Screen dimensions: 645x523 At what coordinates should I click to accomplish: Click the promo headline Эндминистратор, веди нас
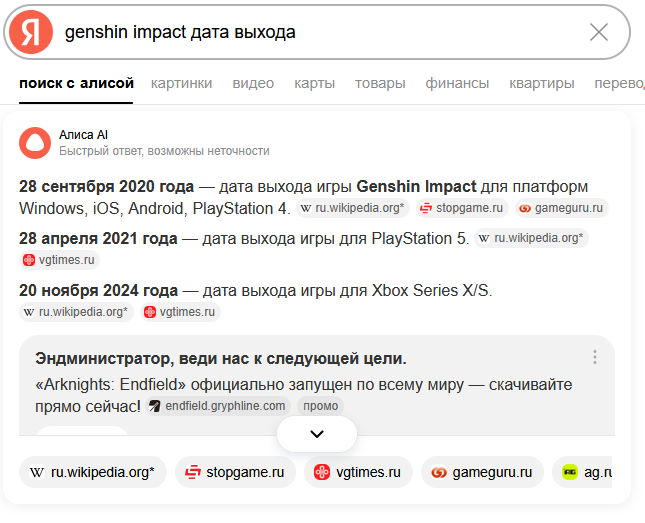point(221,358)
